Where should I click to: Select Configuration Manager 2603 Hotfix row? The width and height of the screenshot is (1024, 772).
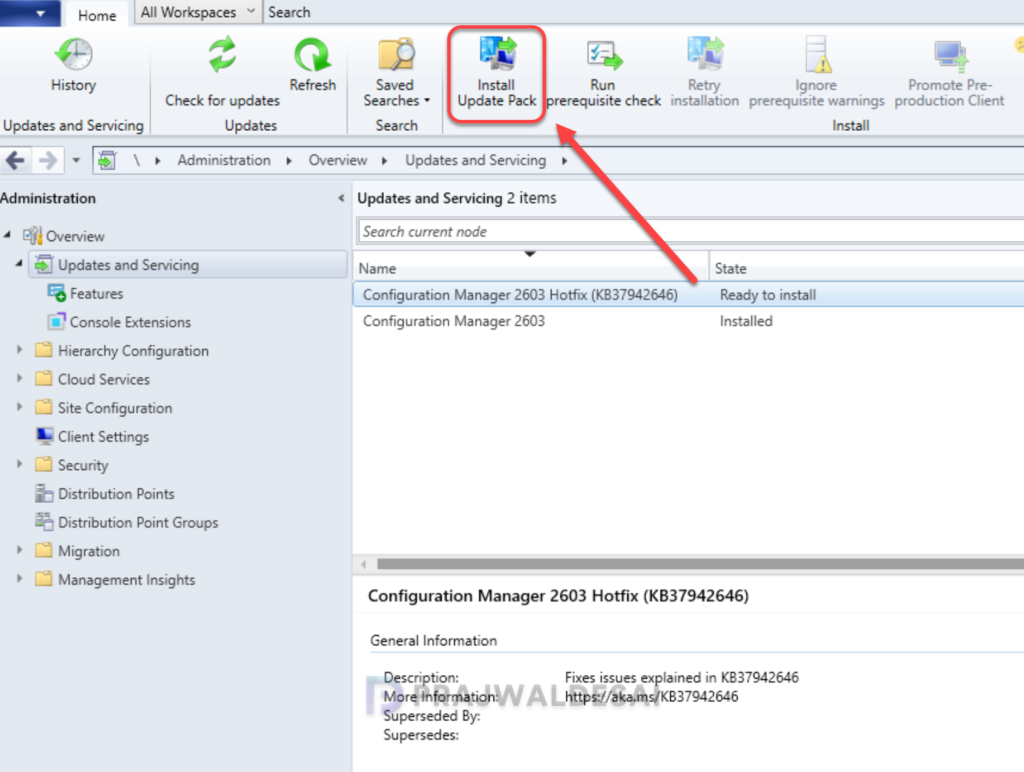tap(689, 295)
